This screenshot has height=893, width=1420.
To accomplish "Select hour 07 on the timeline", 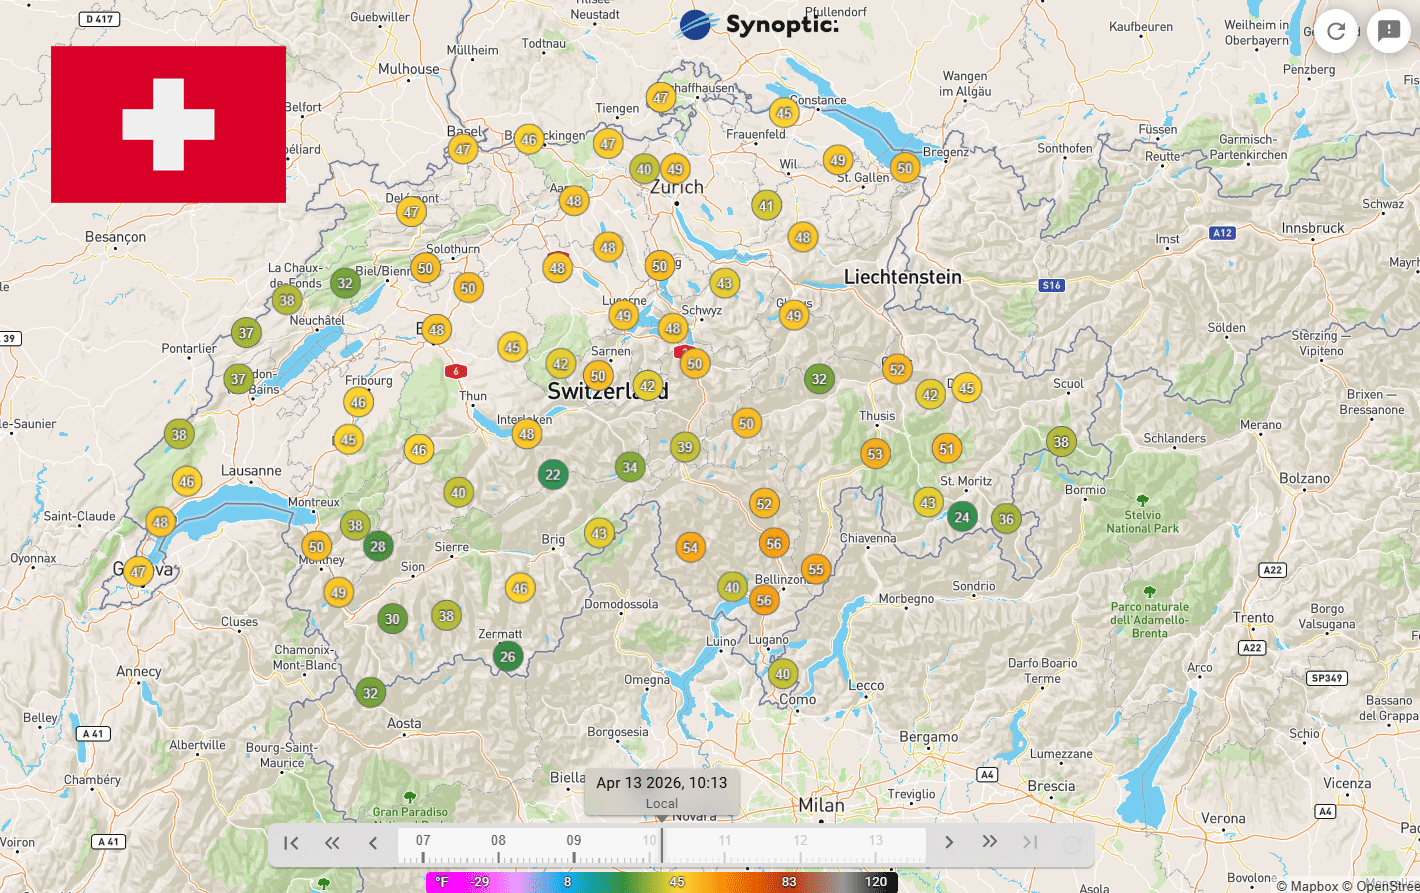I will point(423,840).
